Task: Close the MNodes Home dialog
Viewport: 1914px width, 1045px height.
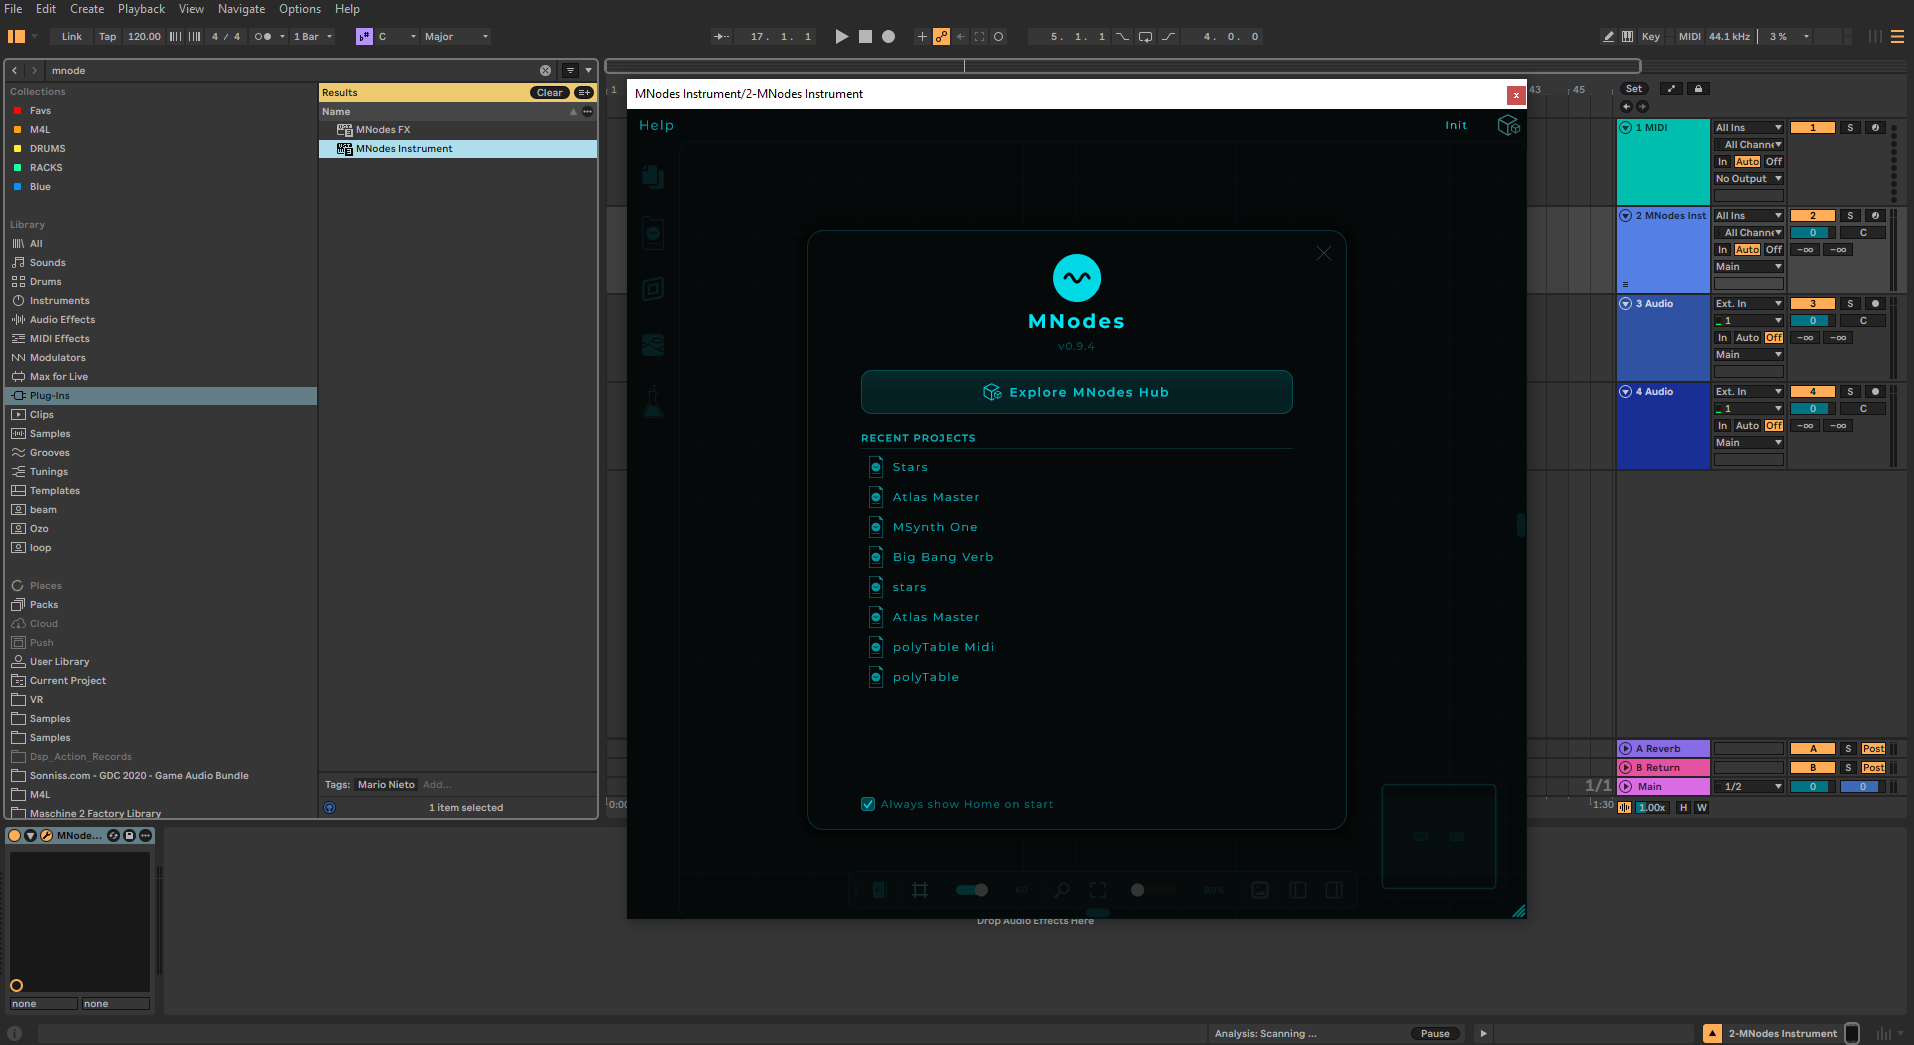Action: coord(1324,253)
